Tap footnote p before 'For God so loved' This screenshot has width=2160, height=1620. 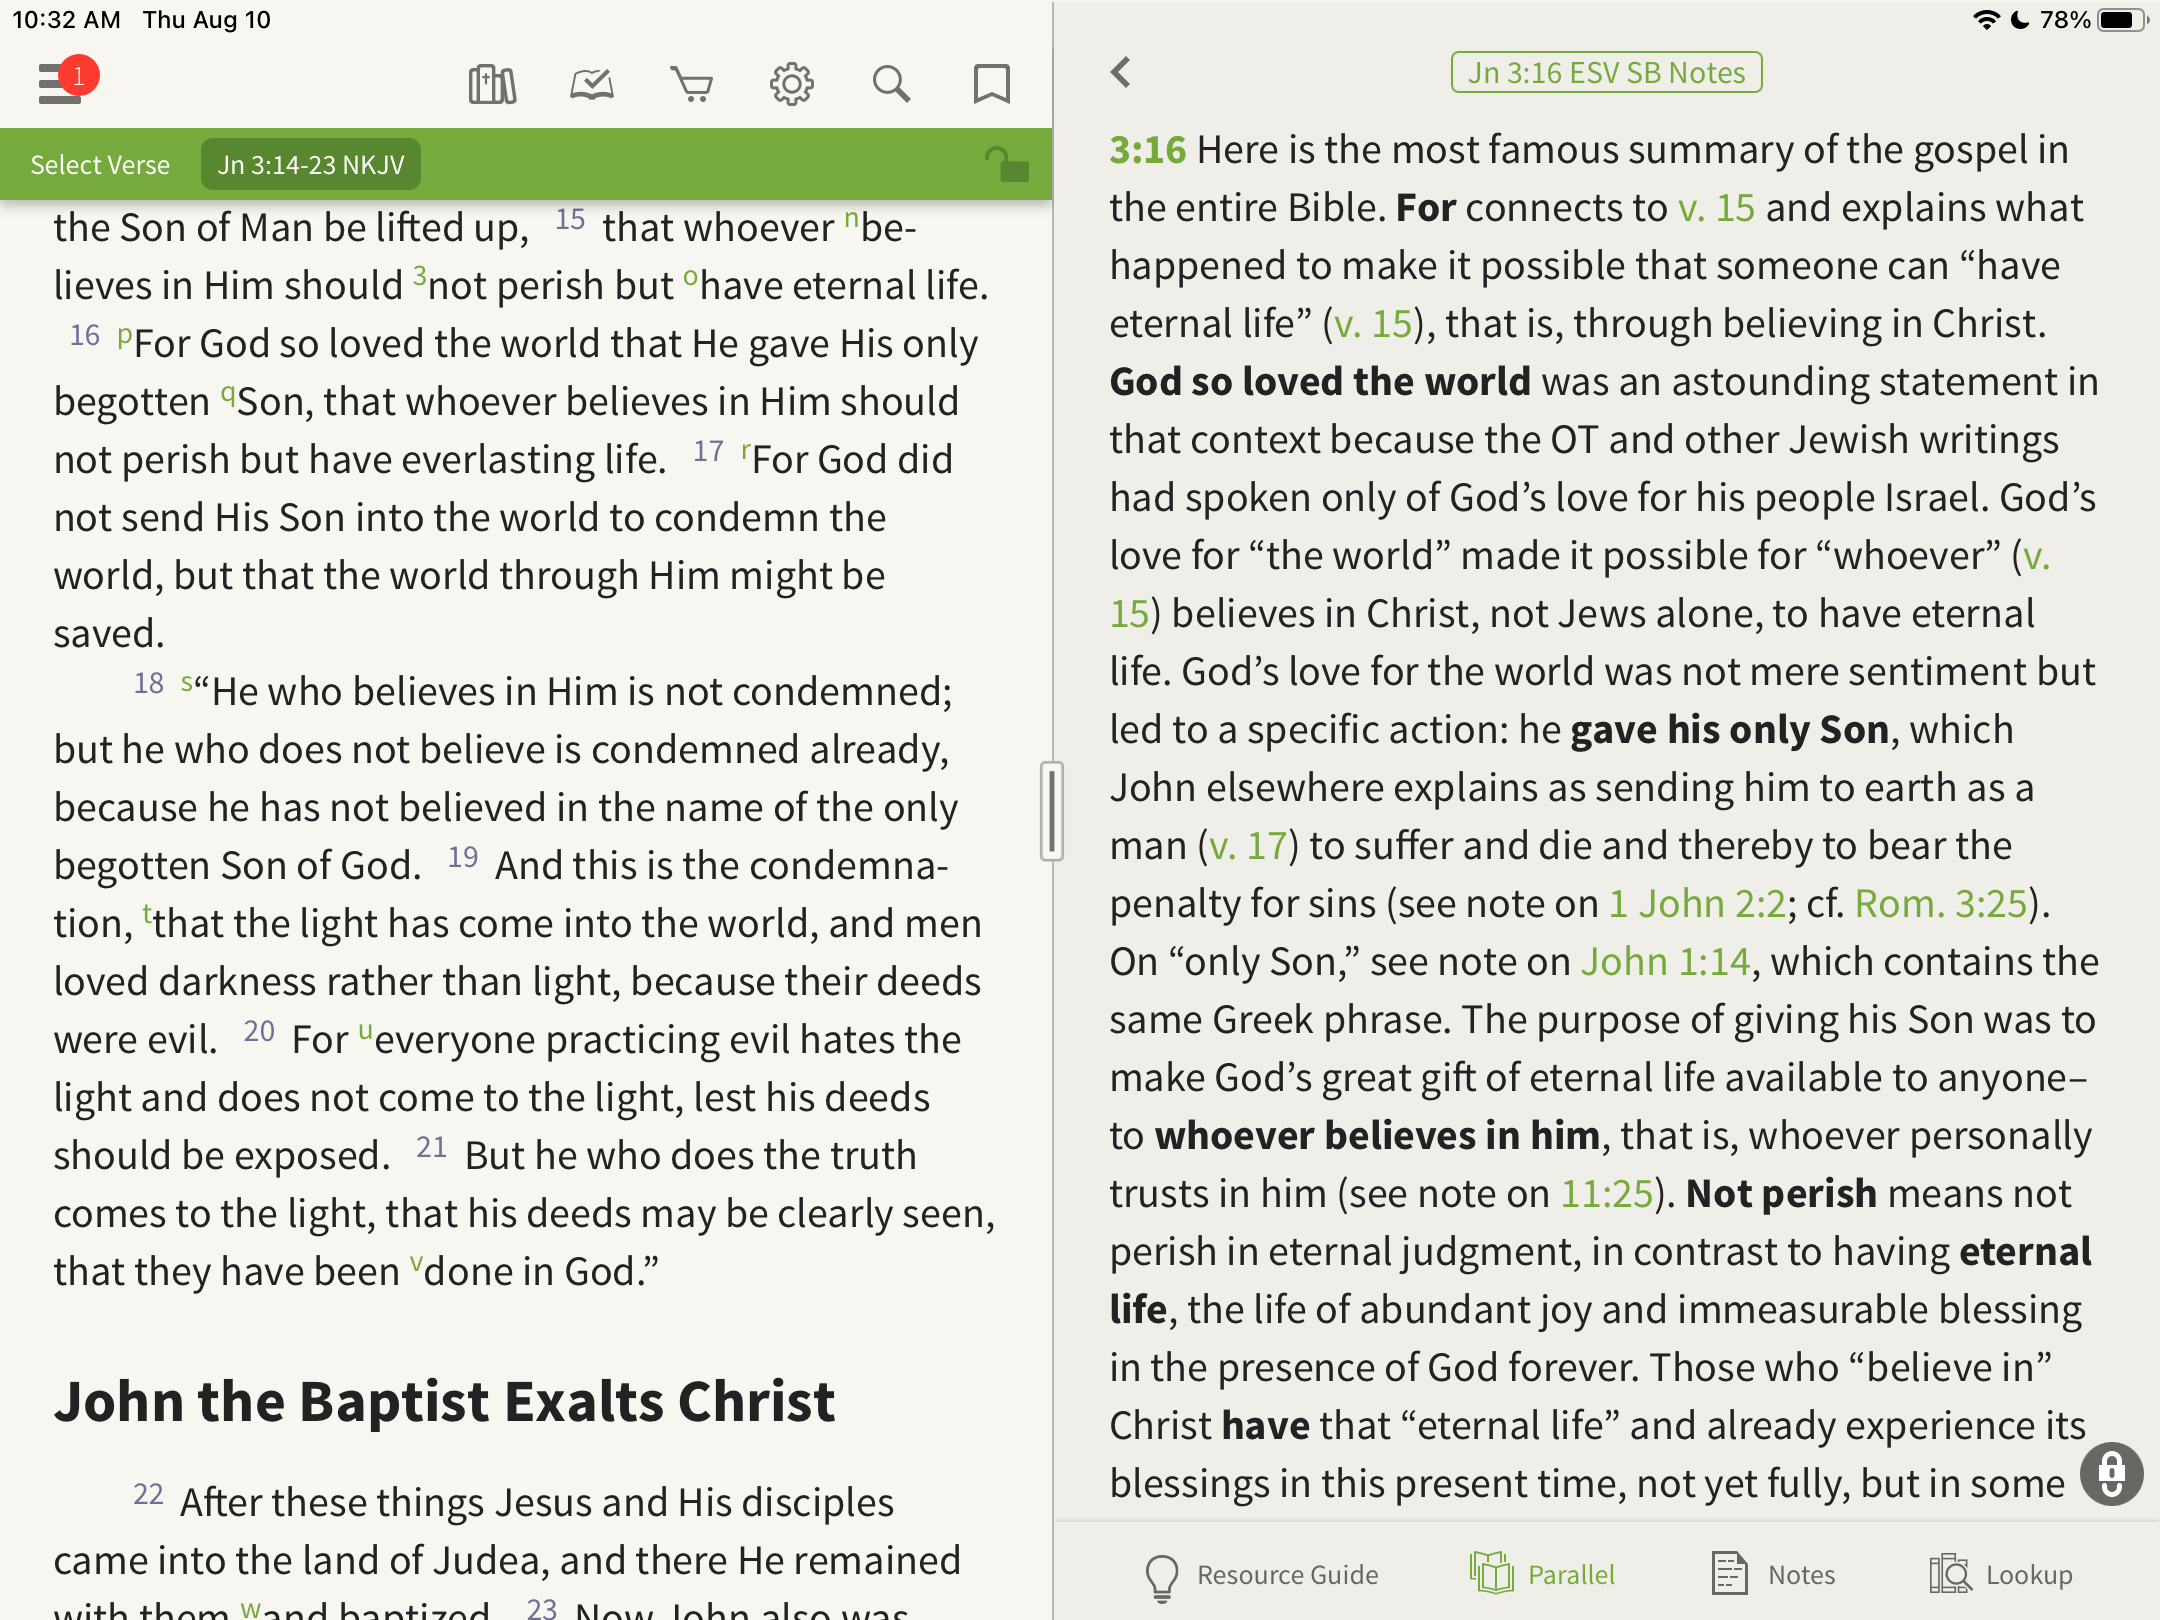[124, 335]
